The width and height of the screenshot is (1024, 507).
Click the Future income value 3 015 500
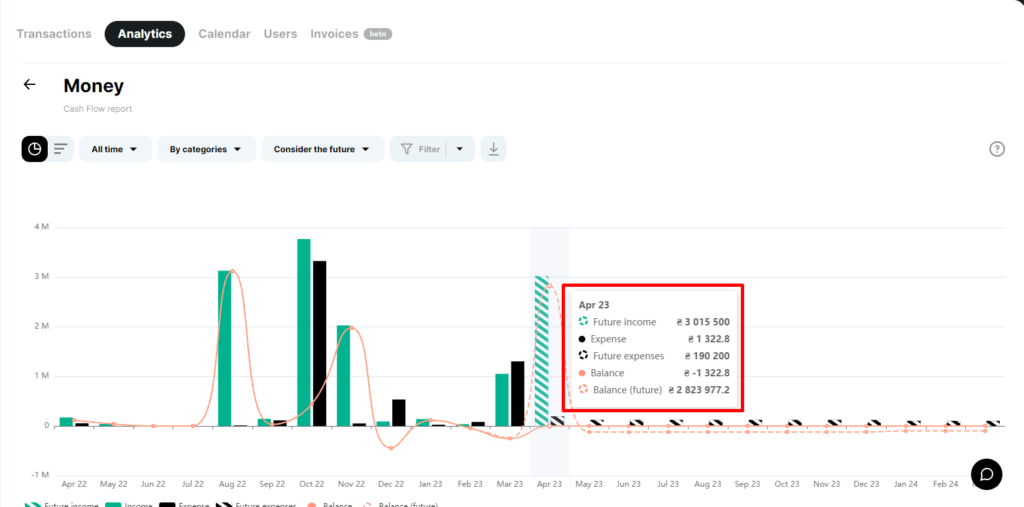[703, 322]
